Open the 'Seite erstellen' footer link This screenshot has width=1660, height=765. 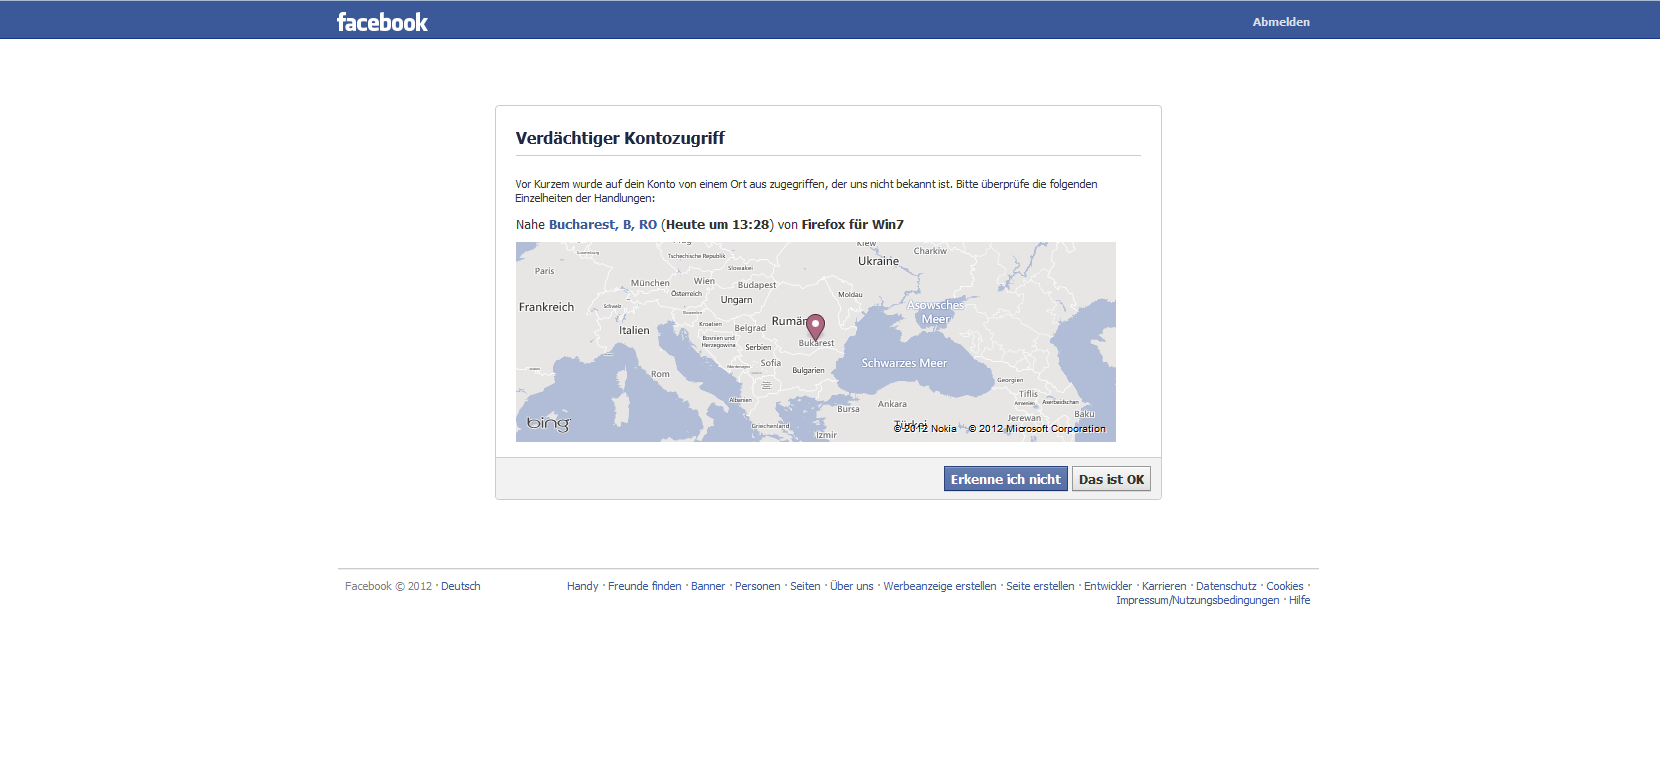(x=1040, y=586)
